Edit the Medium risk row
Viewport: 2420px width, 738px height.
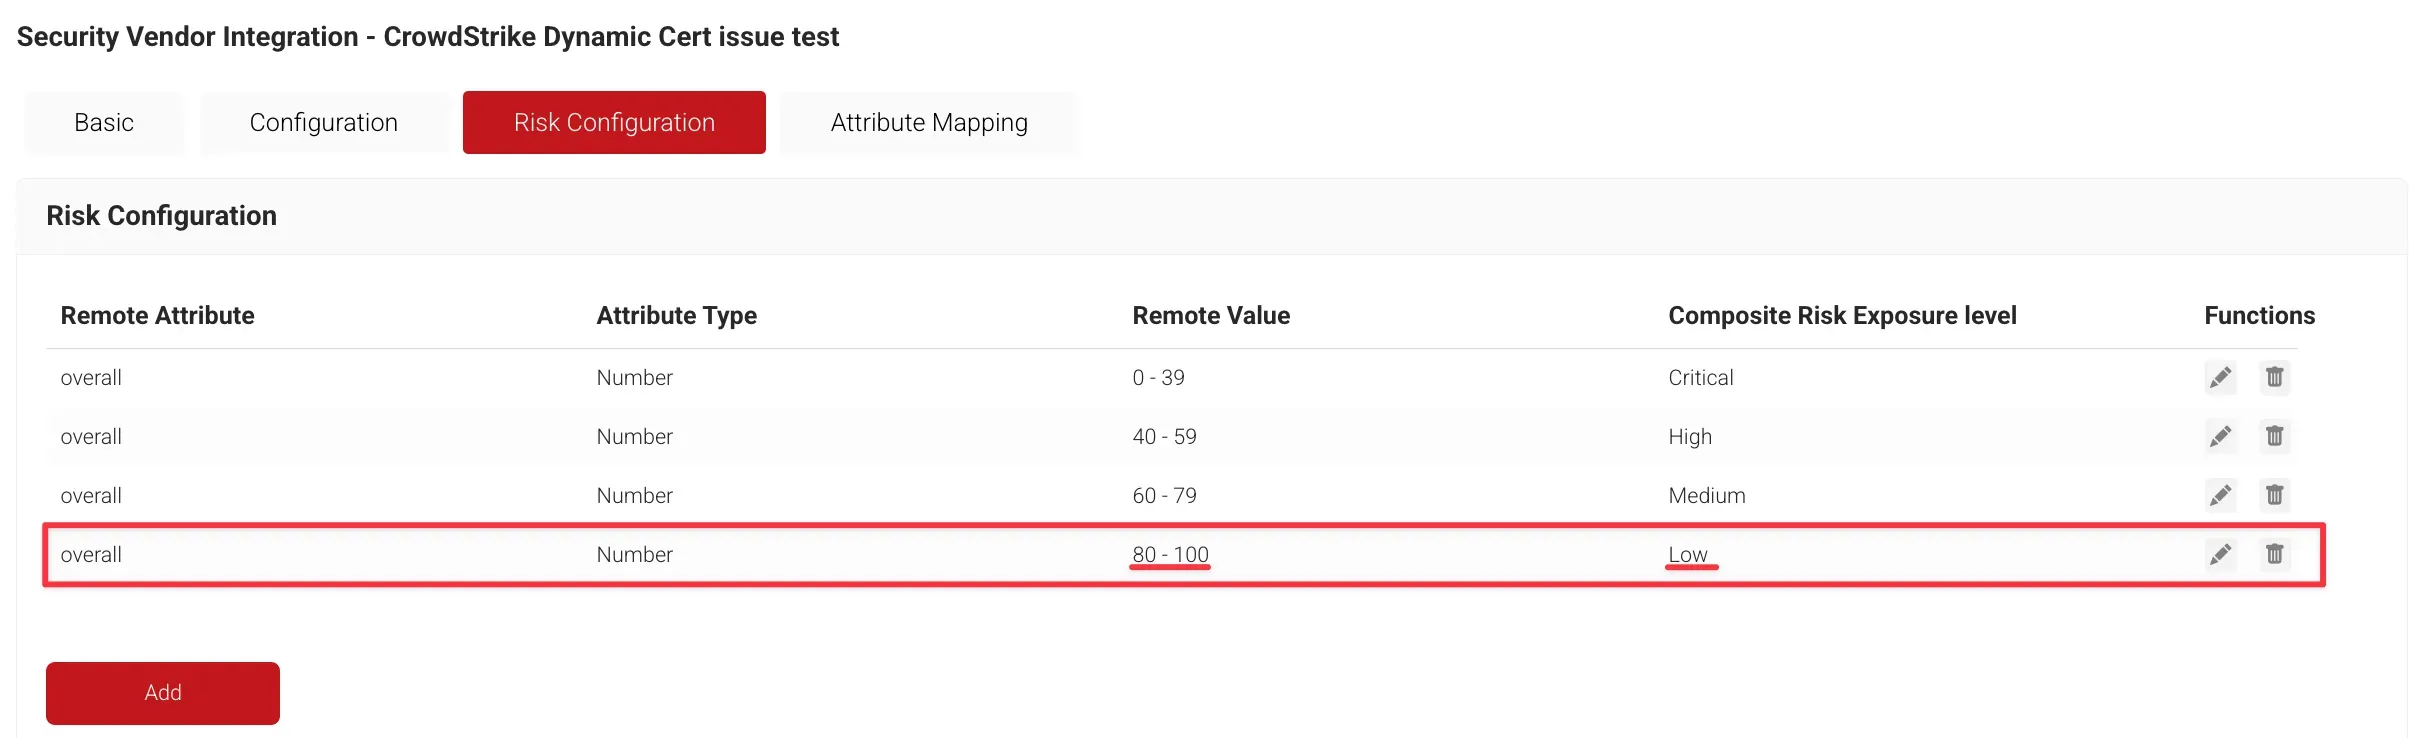(x=2220, y=496)
